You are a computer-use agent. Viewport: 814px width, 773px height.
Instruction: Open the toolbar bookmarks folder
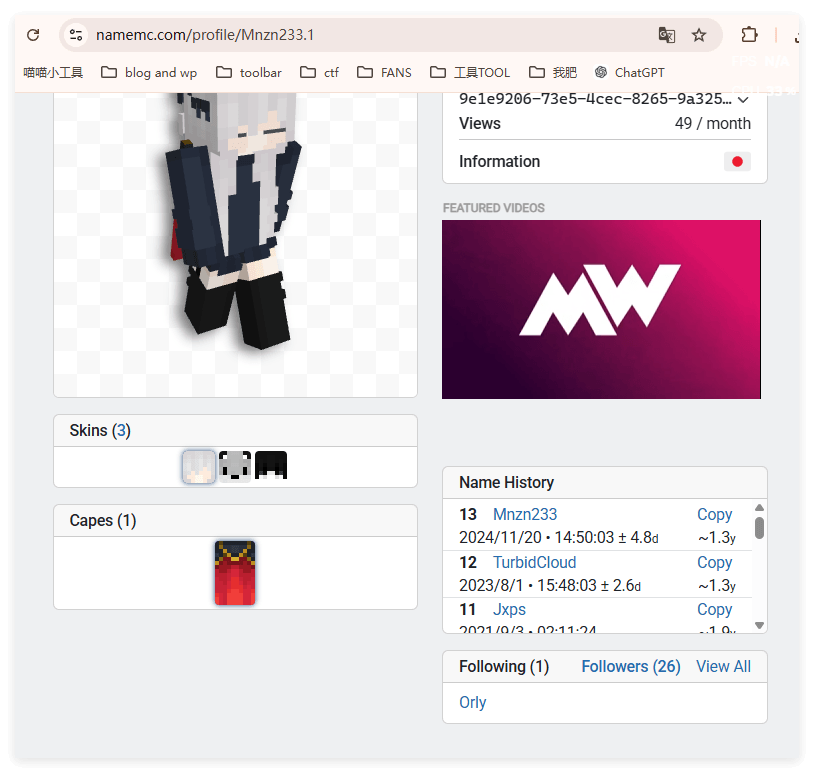[250, 72]
